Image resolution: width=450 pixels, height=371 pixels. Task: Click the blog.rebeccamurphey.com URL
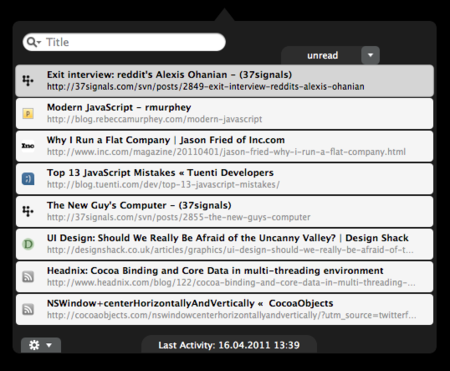click(x=154, y=119)
